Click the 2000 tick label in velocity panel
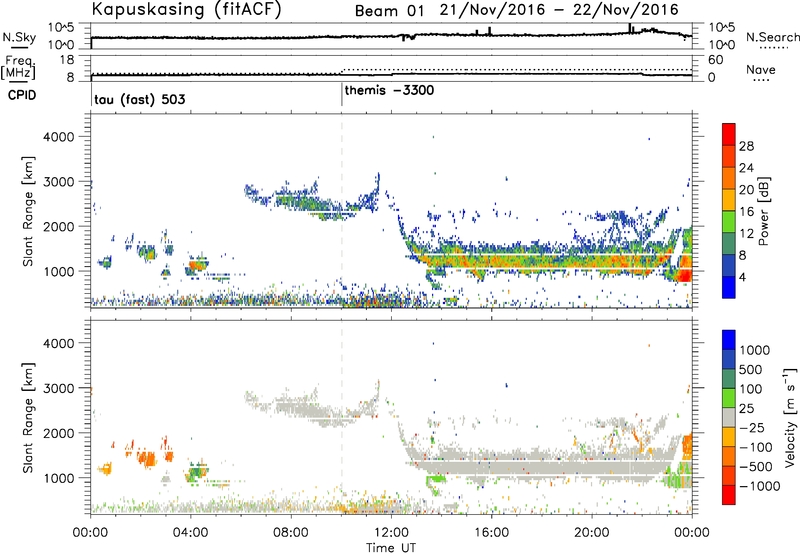 pyautogui.click(x=58, y=433)
